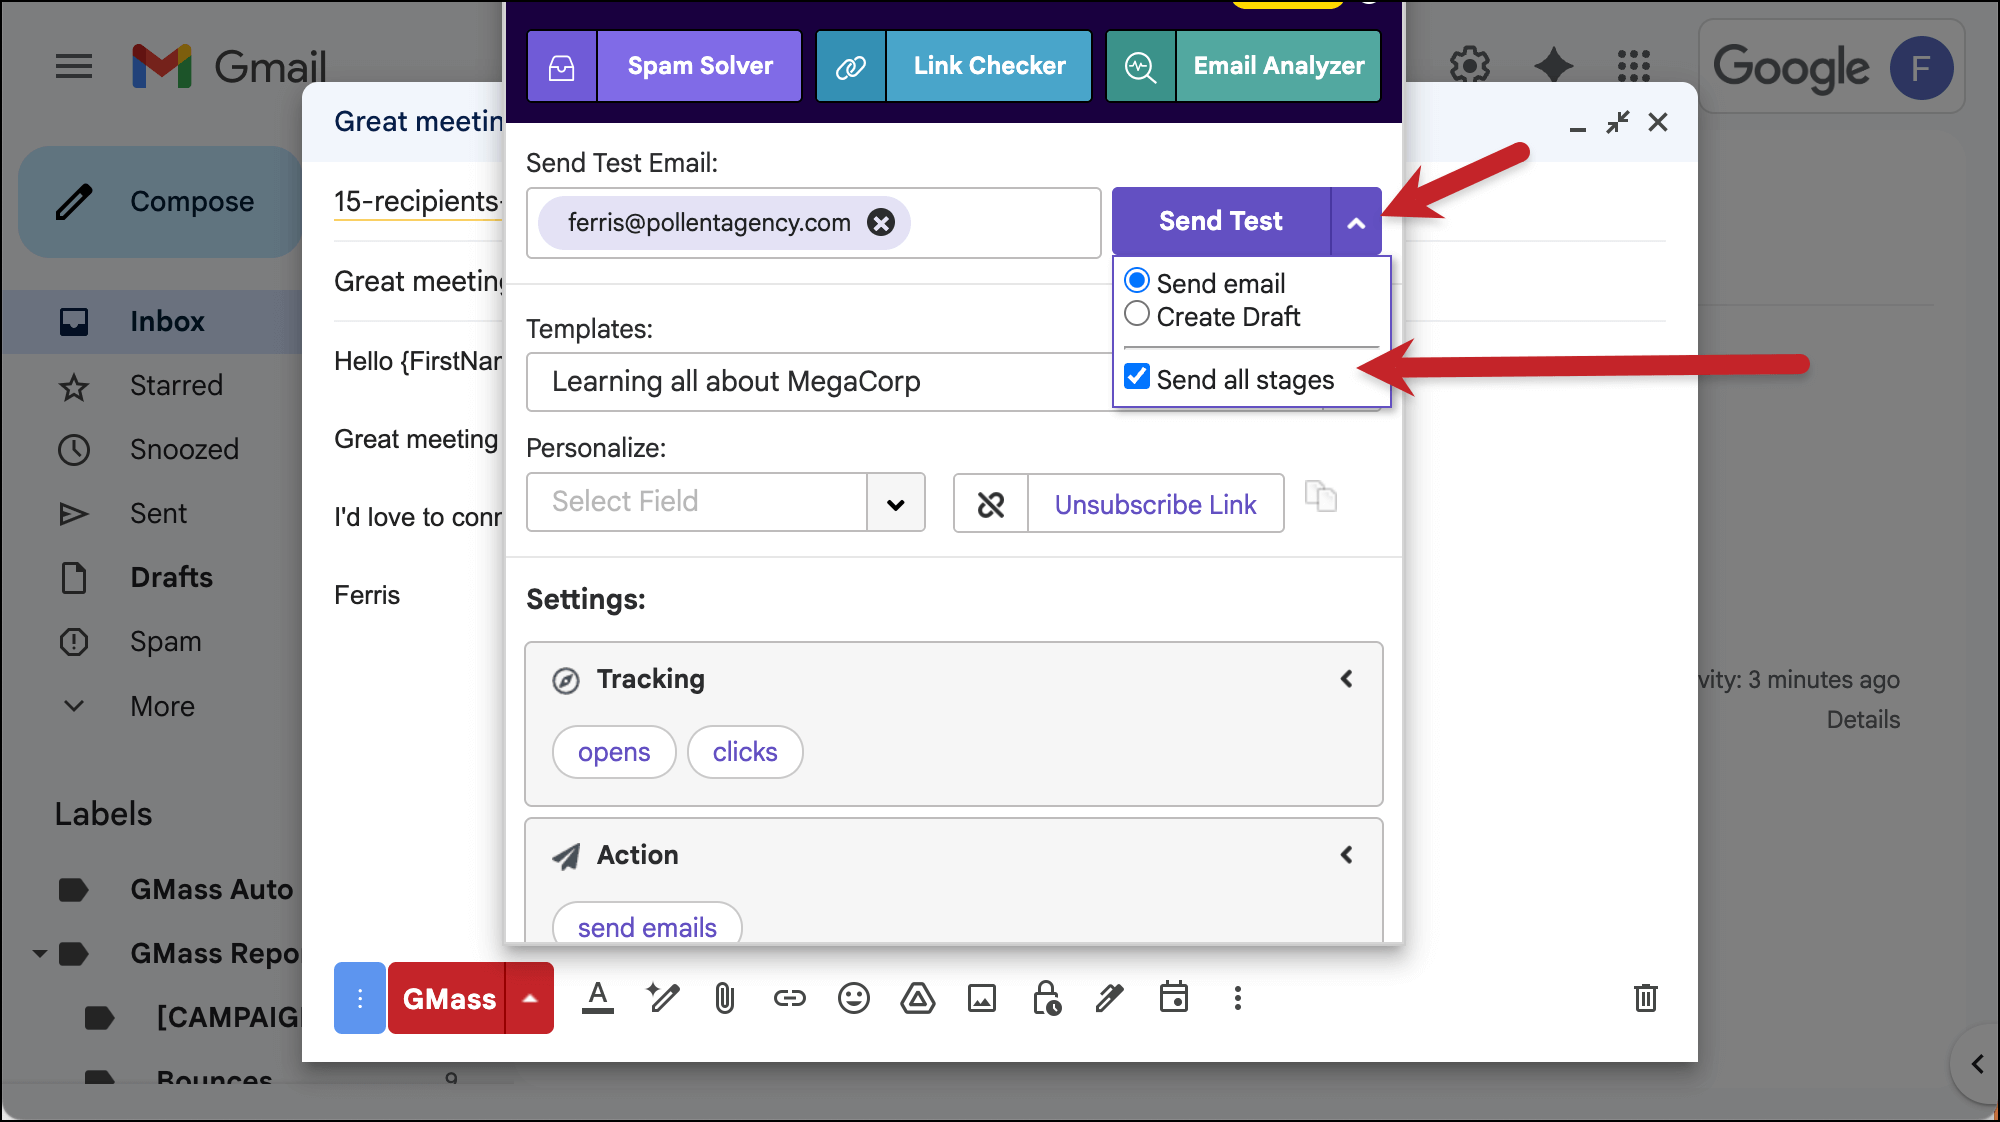
Task: Click the copy icon beside Unsubscribe Link
Action: tap(1321, 496)
